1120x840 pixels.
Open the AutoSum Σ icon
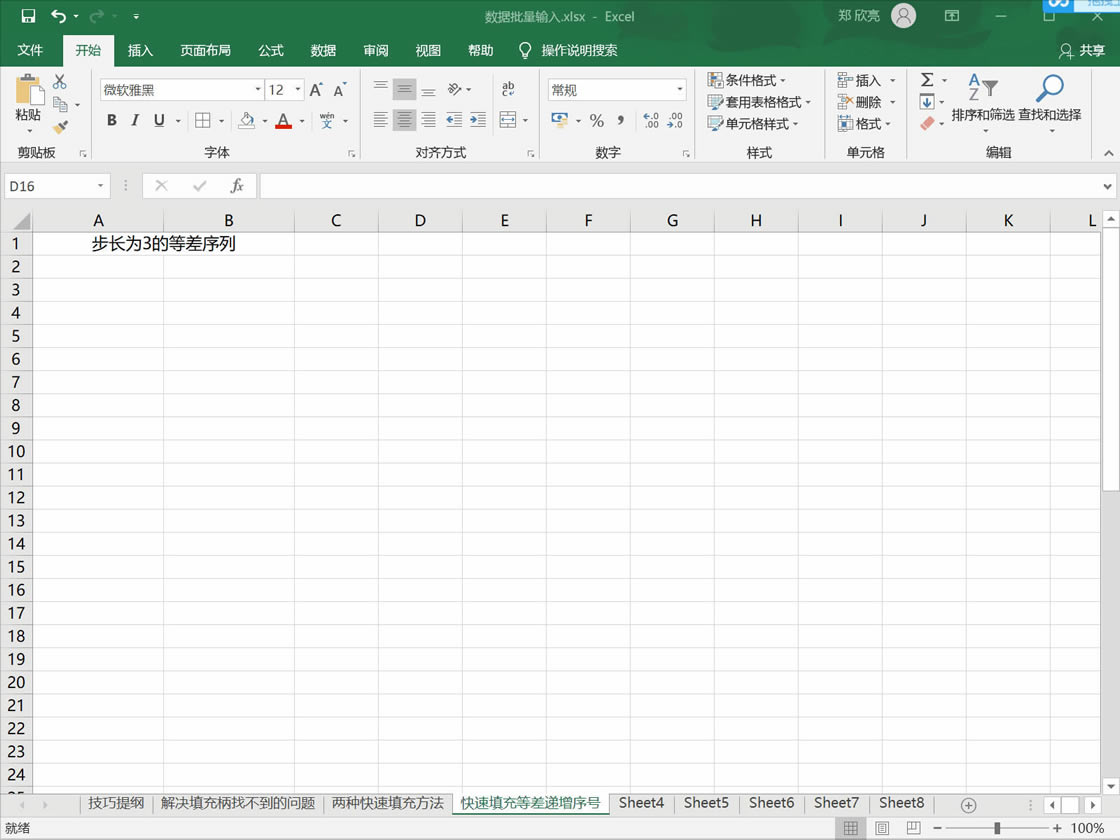pyautogui.click(x=928, y=80)
